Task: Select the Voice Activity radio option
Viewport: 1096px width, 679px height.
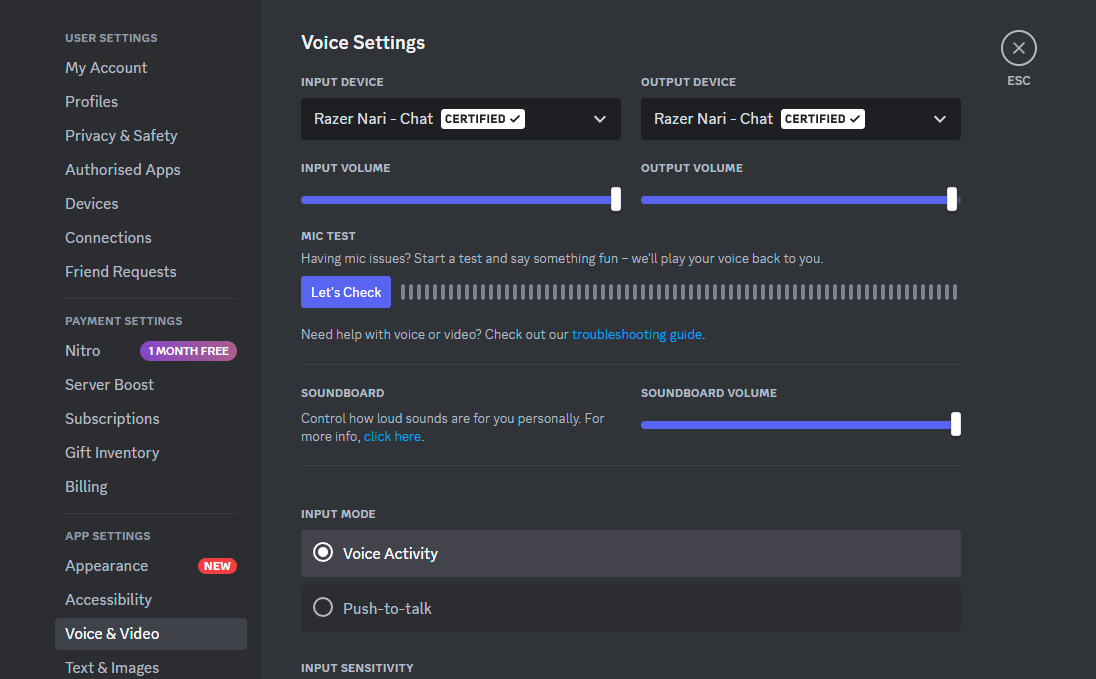Action: [x=323, y=553]
